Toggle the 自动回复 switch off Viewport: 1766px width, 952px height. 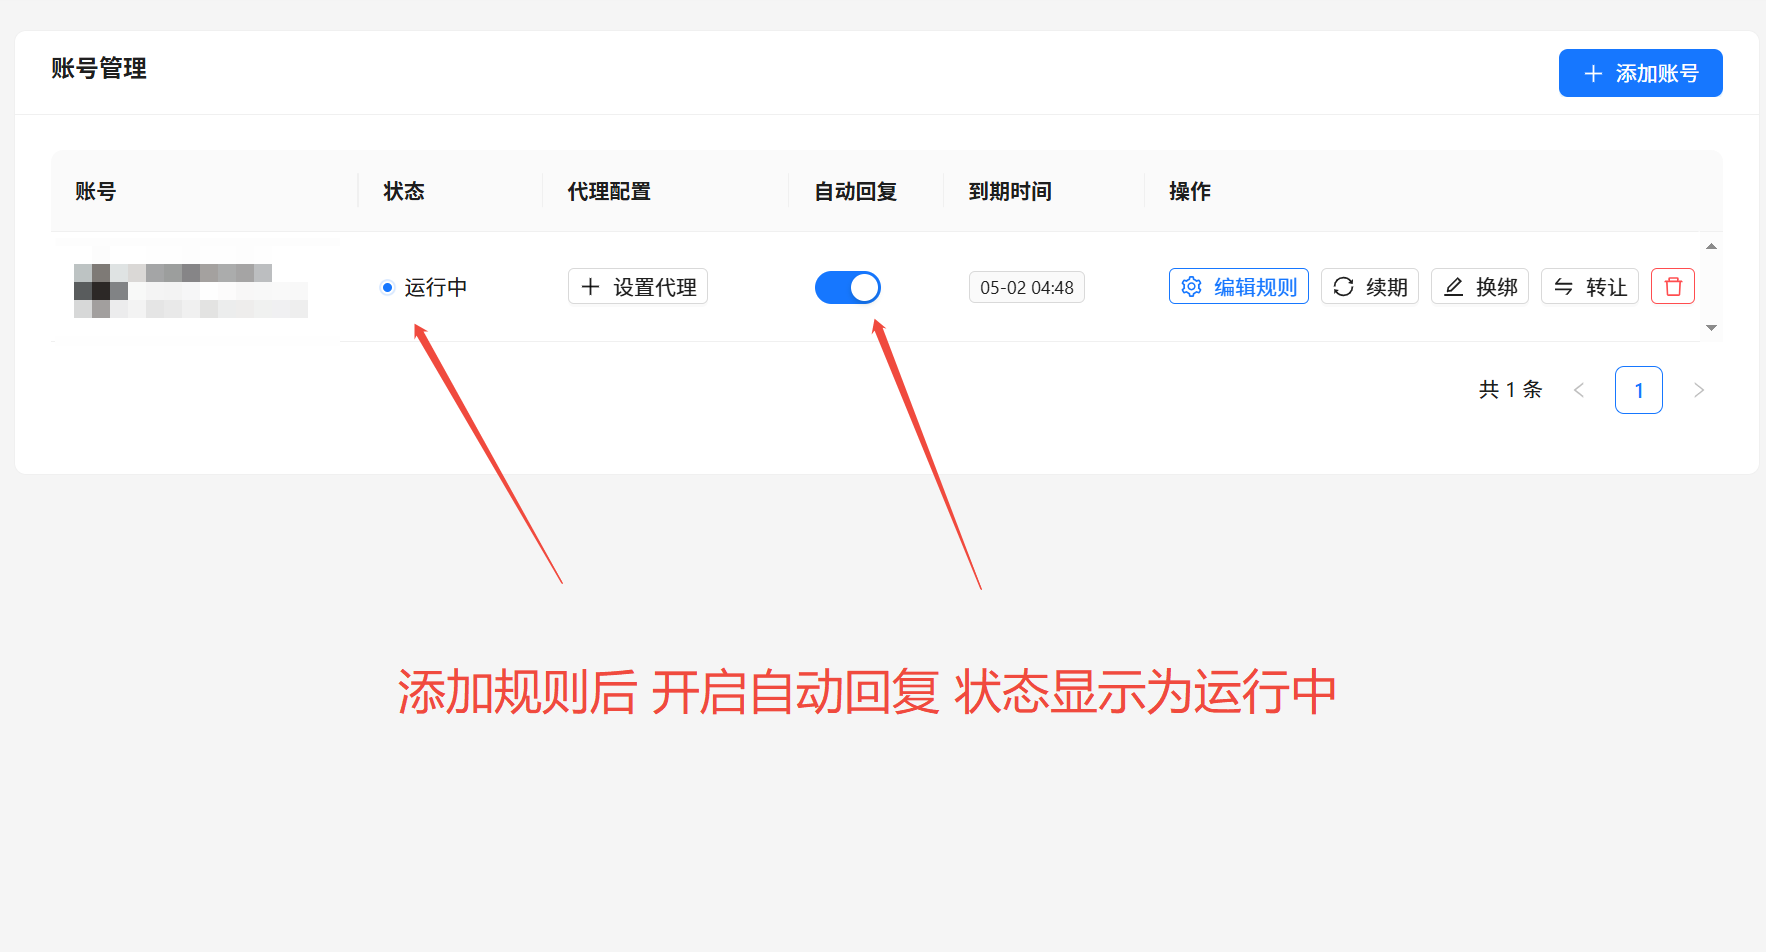(x=848, y=288)
